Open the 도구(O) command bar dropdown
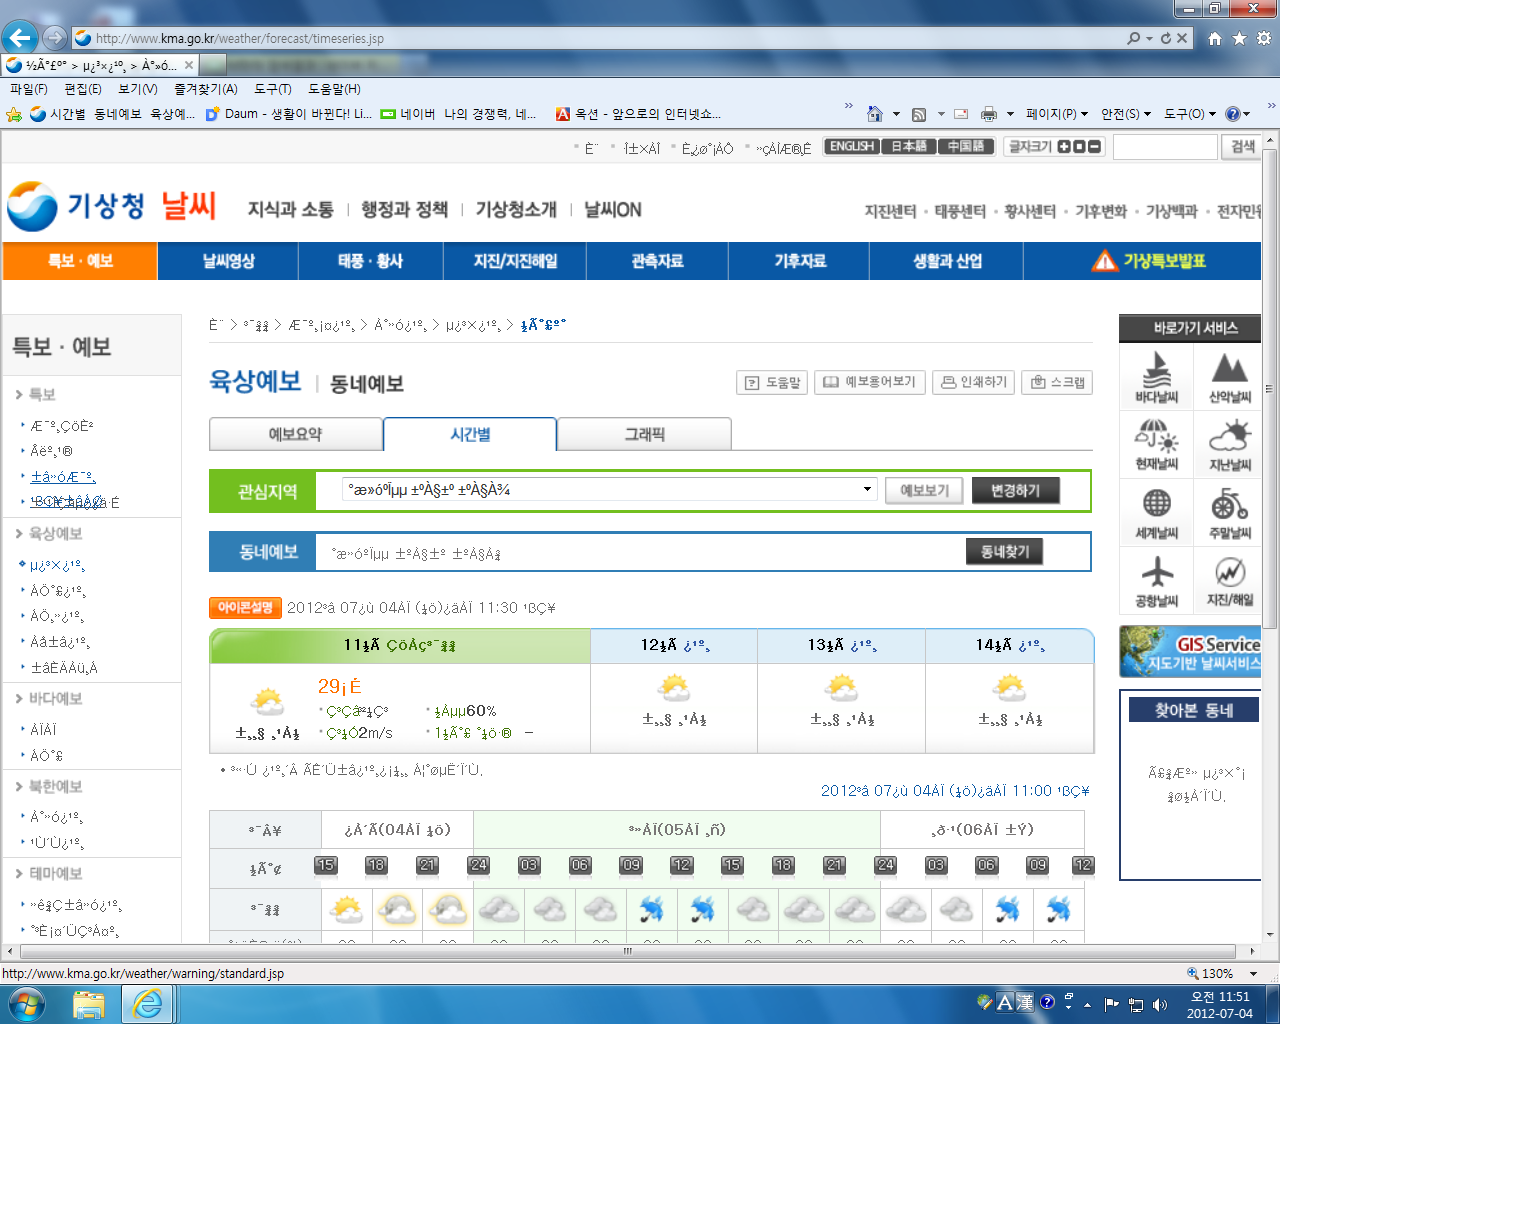Image resolution: width=1536 pixels, height=1228 pixels. (1190, 114)
